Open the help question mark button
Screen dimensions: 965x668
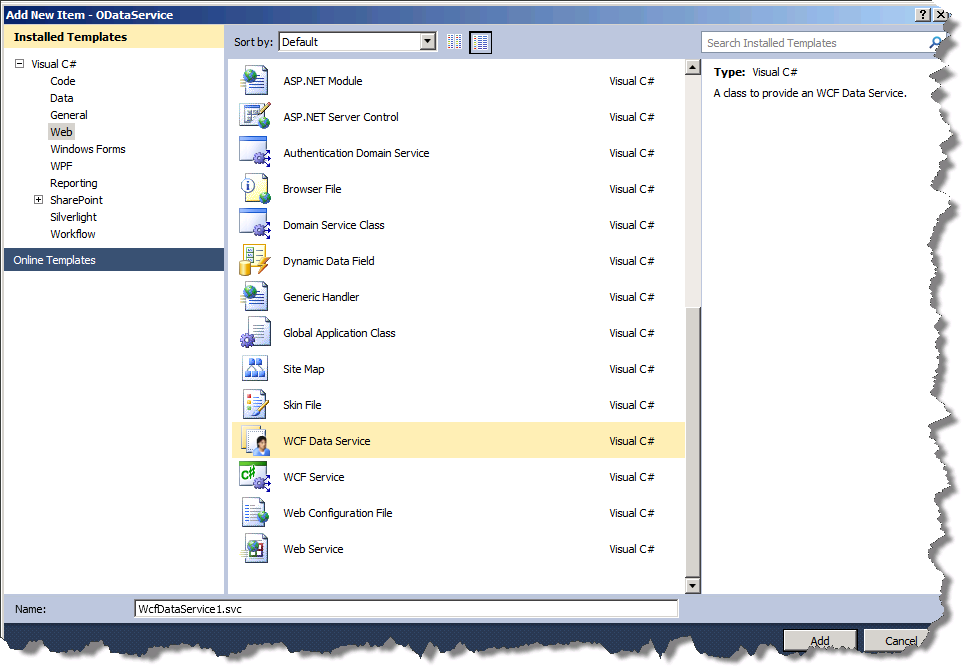923,15
